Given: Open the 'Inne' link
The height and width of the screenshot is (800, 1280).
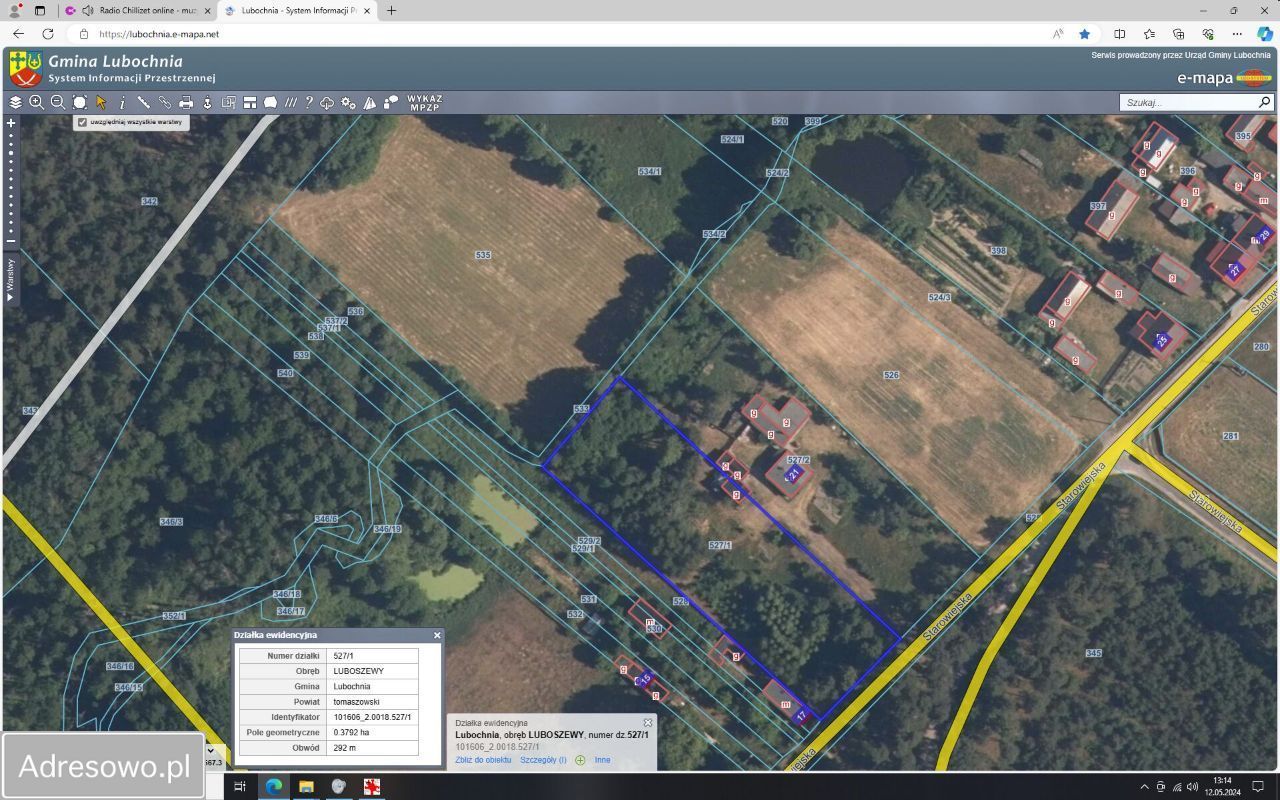Looking at the screenshot, I should 602,760.
